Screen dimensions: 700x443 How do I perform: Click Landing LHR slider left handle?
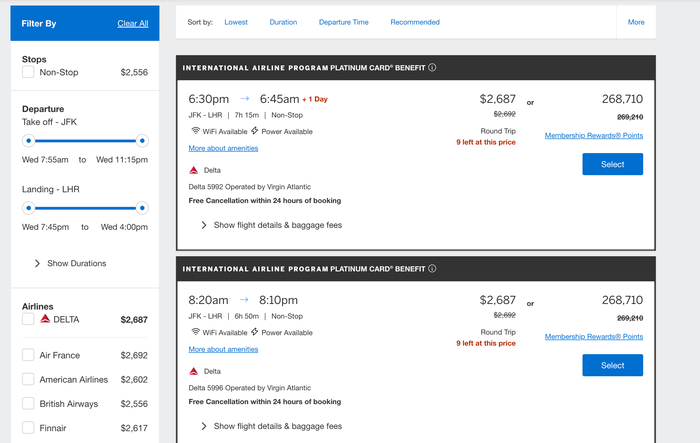(x=29, y=208)
